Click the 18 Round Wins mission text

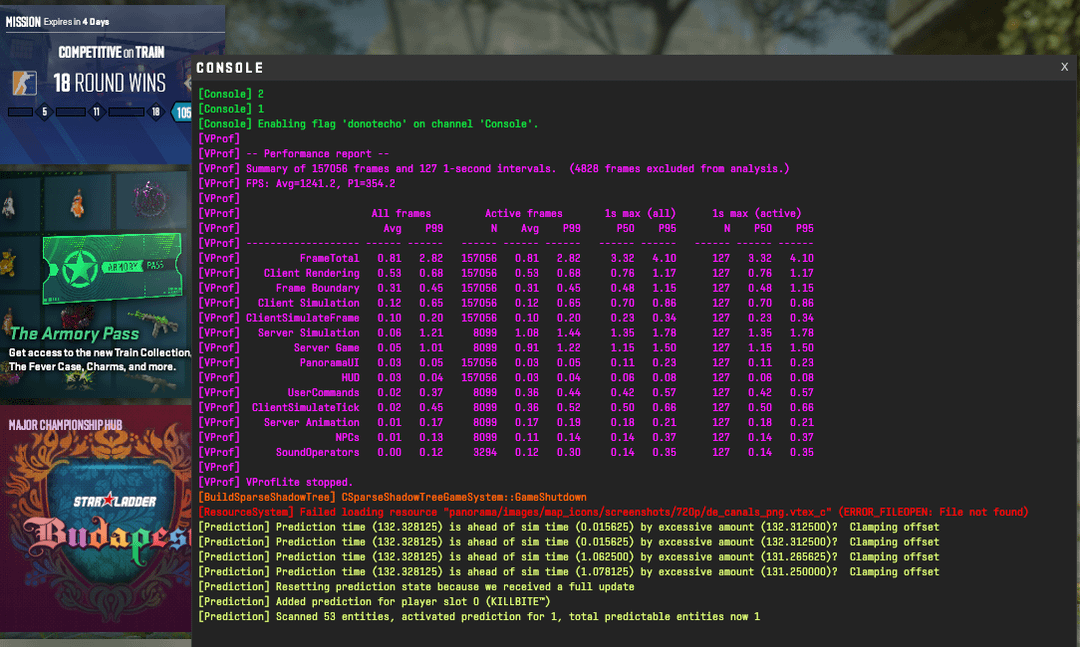tap(110, 83)
